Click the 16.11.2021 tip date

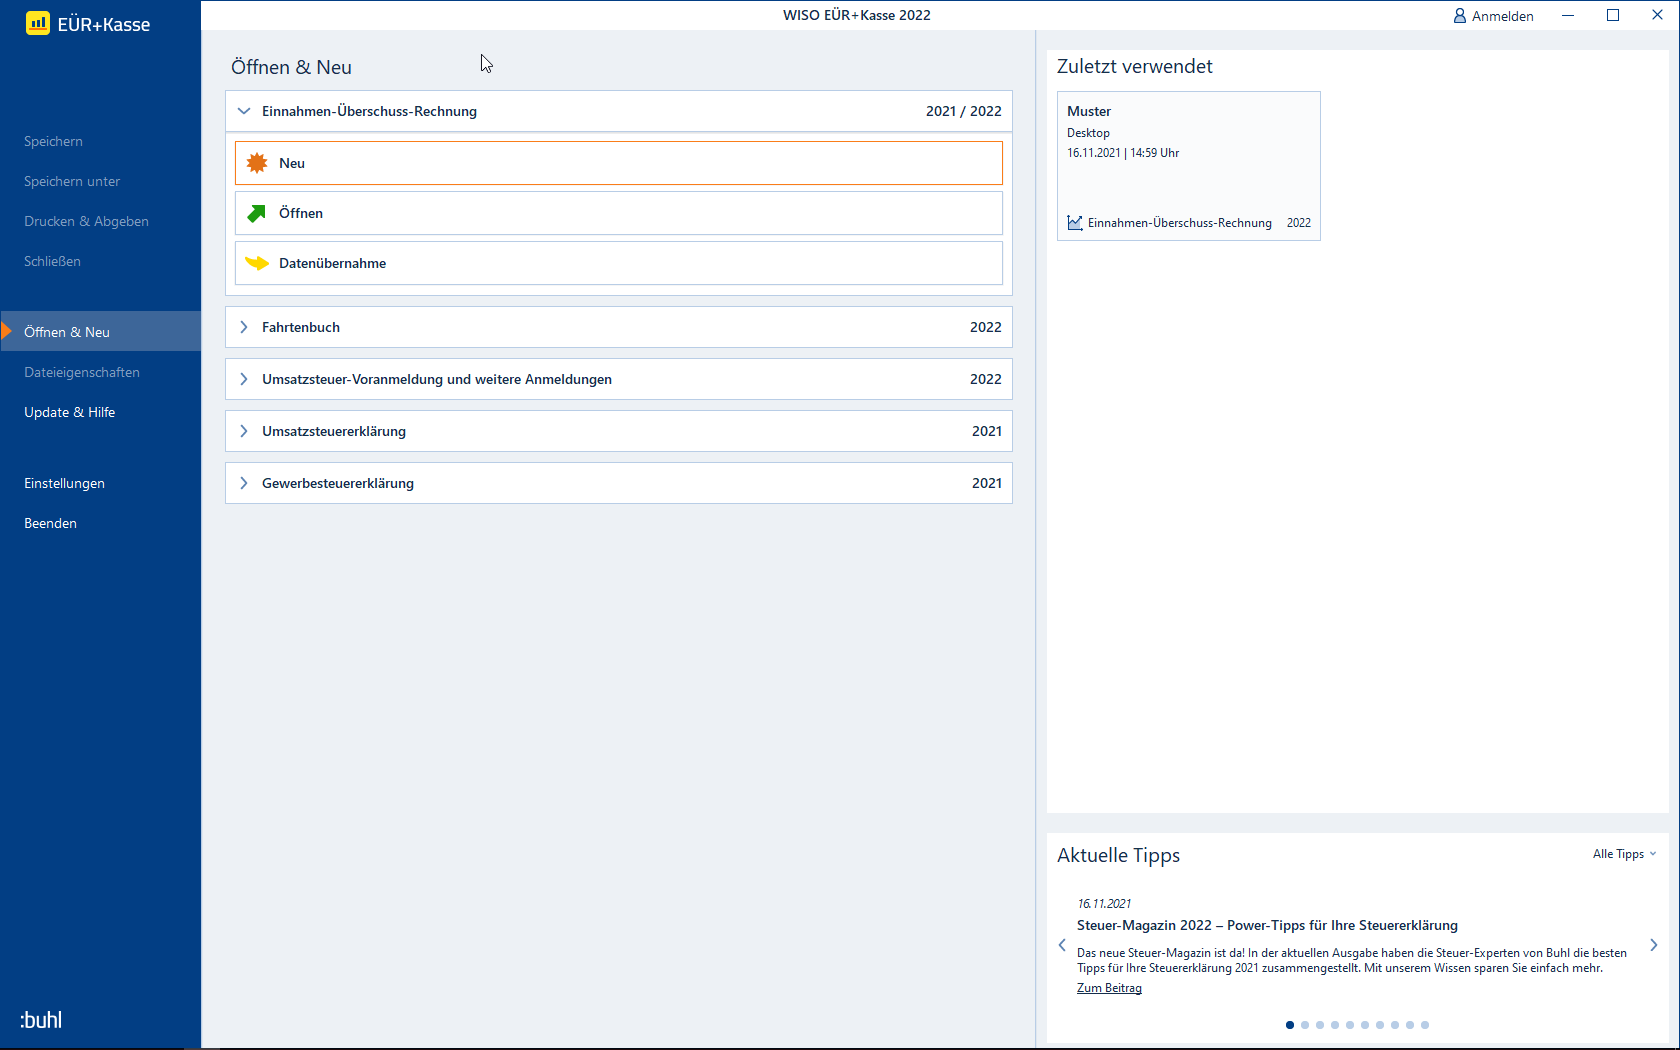pos(1104,903)
